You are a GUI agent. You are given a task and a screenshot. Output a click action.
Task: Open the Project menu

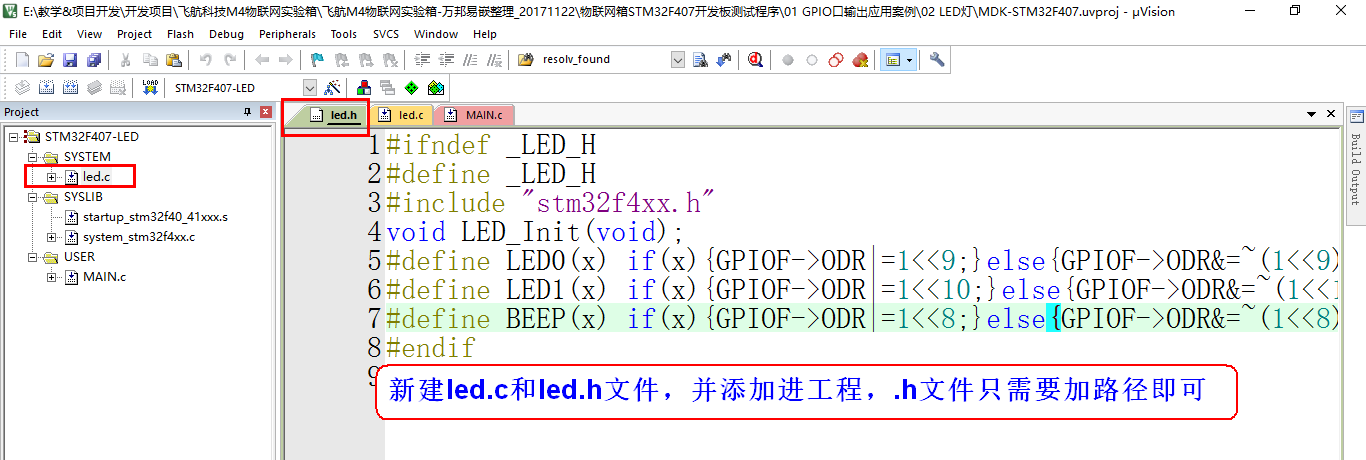click(x=134, y=34)
